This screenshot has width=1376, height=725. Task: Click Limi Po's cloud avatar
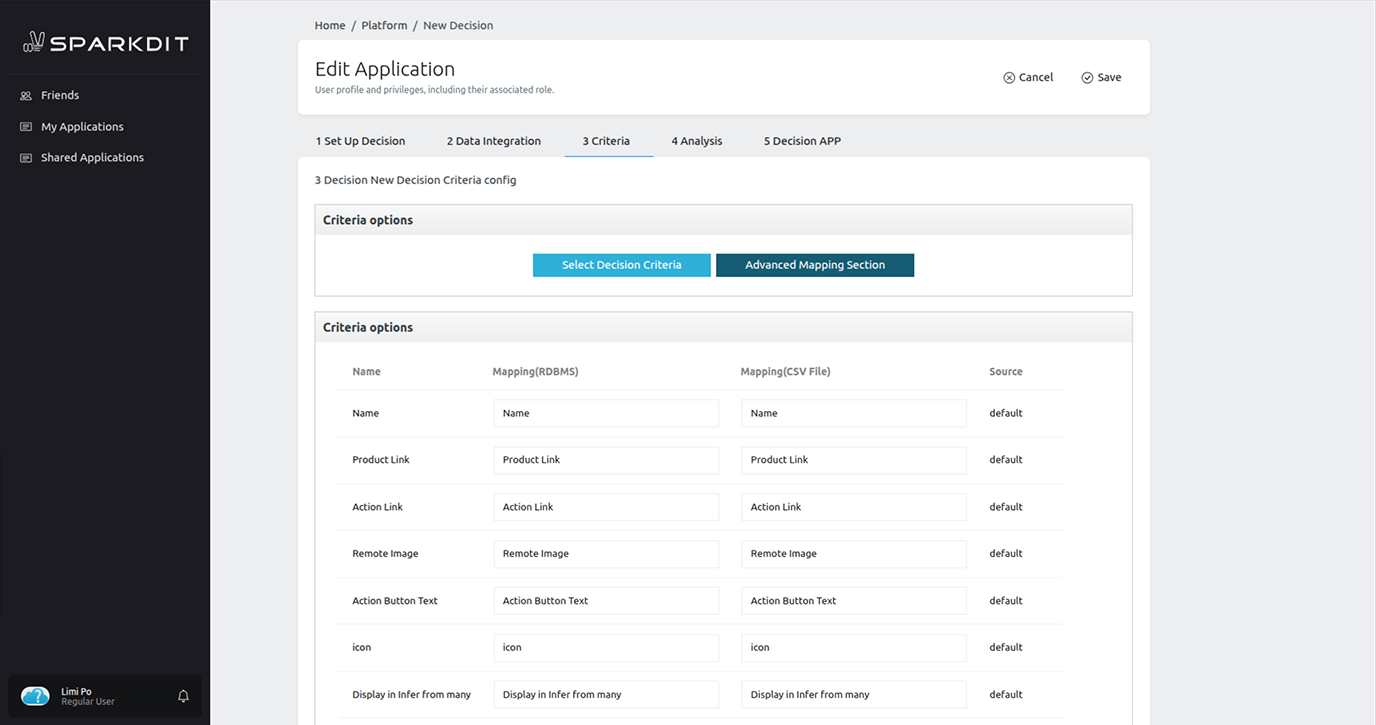35,695
